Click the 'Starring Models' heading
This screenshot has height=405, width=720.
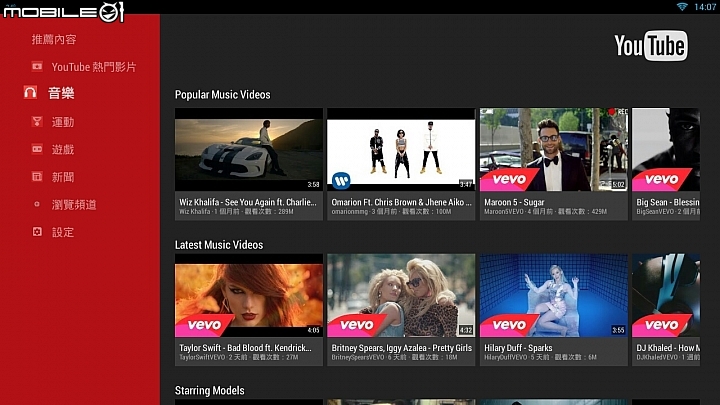pyautogui.click(x=209, y=390)
